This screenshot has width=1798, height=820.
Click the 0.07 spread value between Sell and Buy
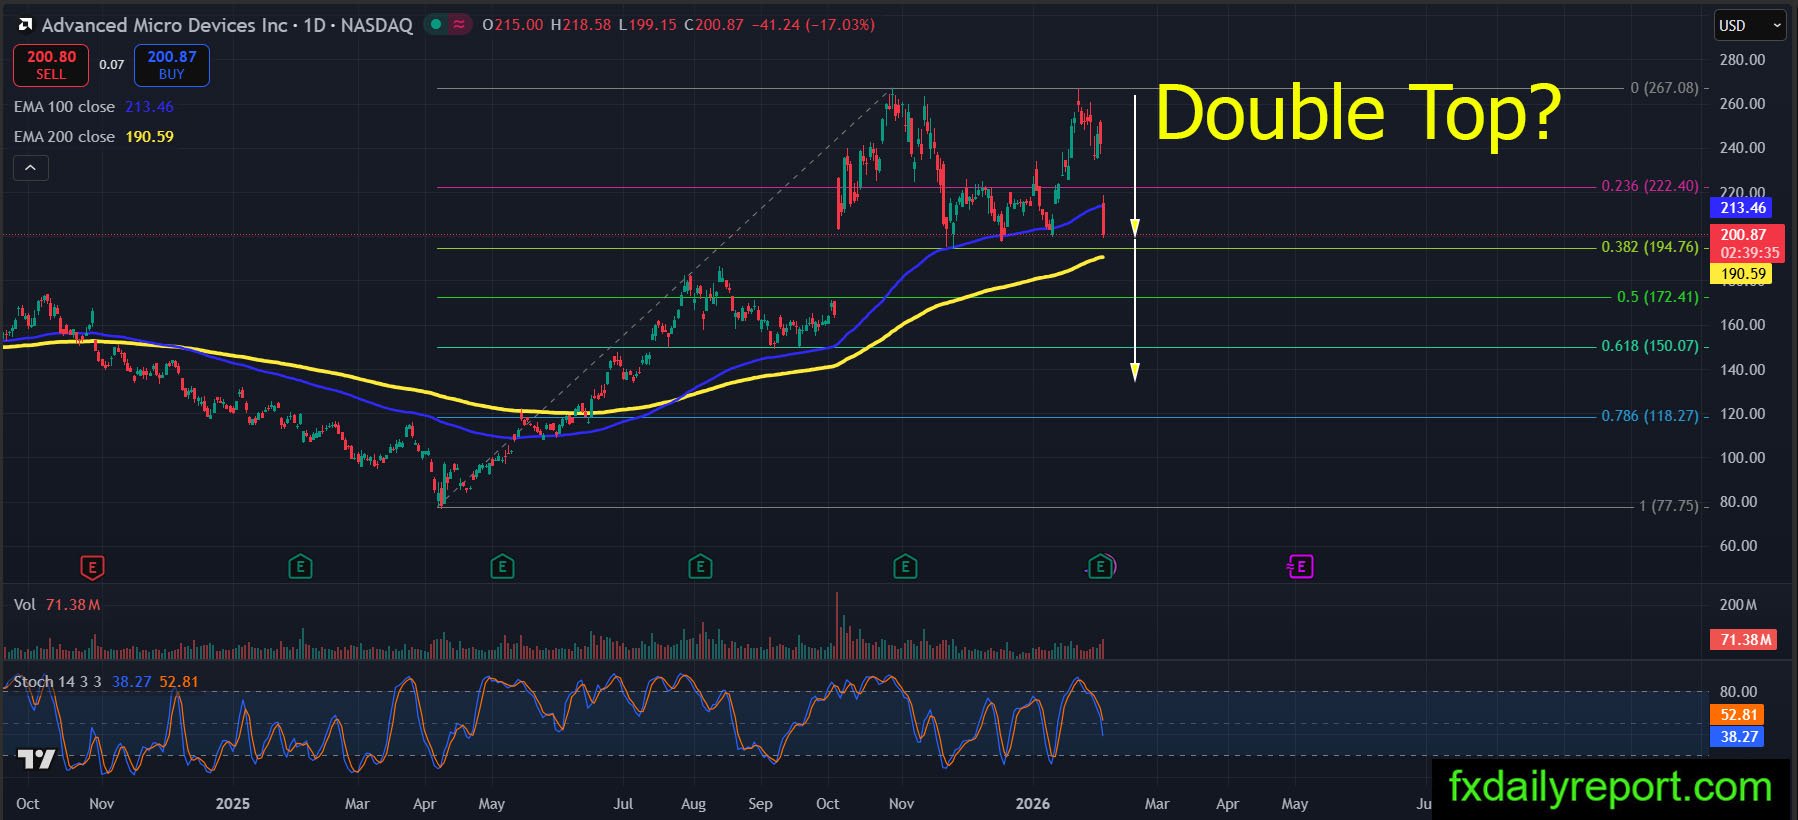pos(112,65)
